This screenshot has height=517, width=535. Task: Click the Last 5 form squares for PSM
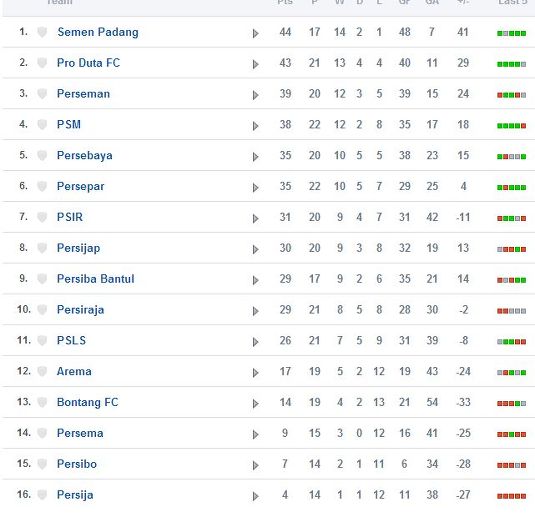point(511,126)
